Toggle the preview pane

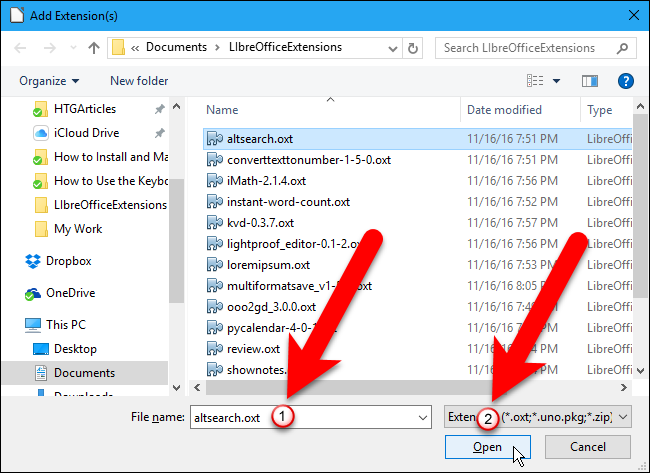tap(589, 81)
